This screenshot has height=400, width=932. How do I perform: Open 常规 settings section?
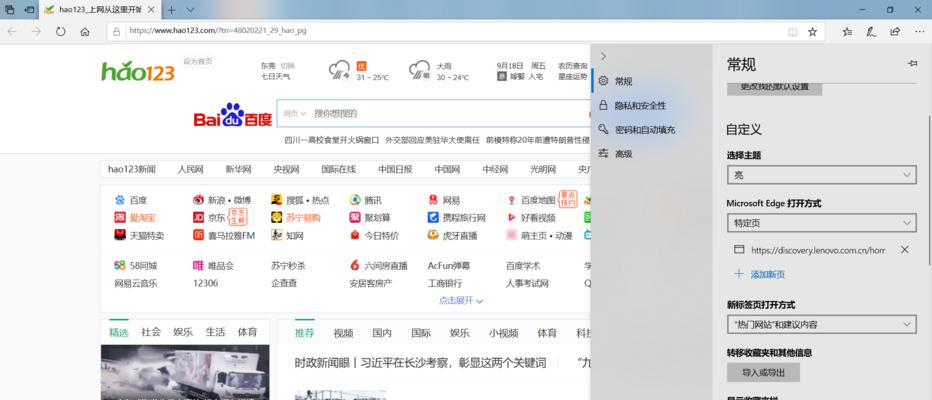pyautogui.click(x=650, y=81)
